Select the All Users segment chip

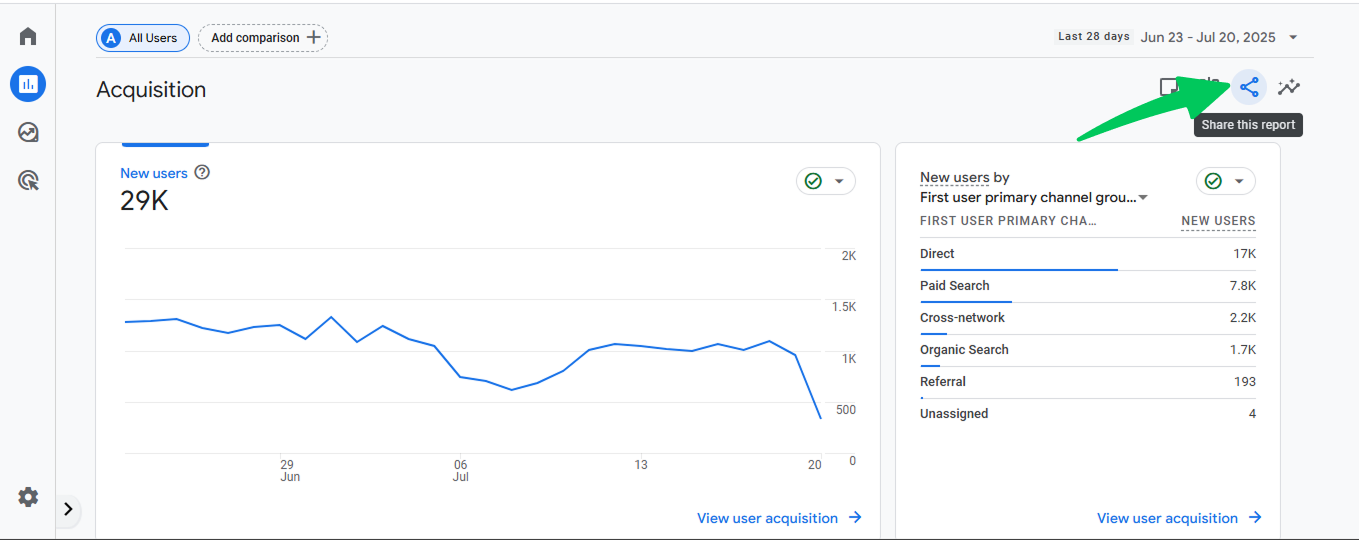(141, 38)
